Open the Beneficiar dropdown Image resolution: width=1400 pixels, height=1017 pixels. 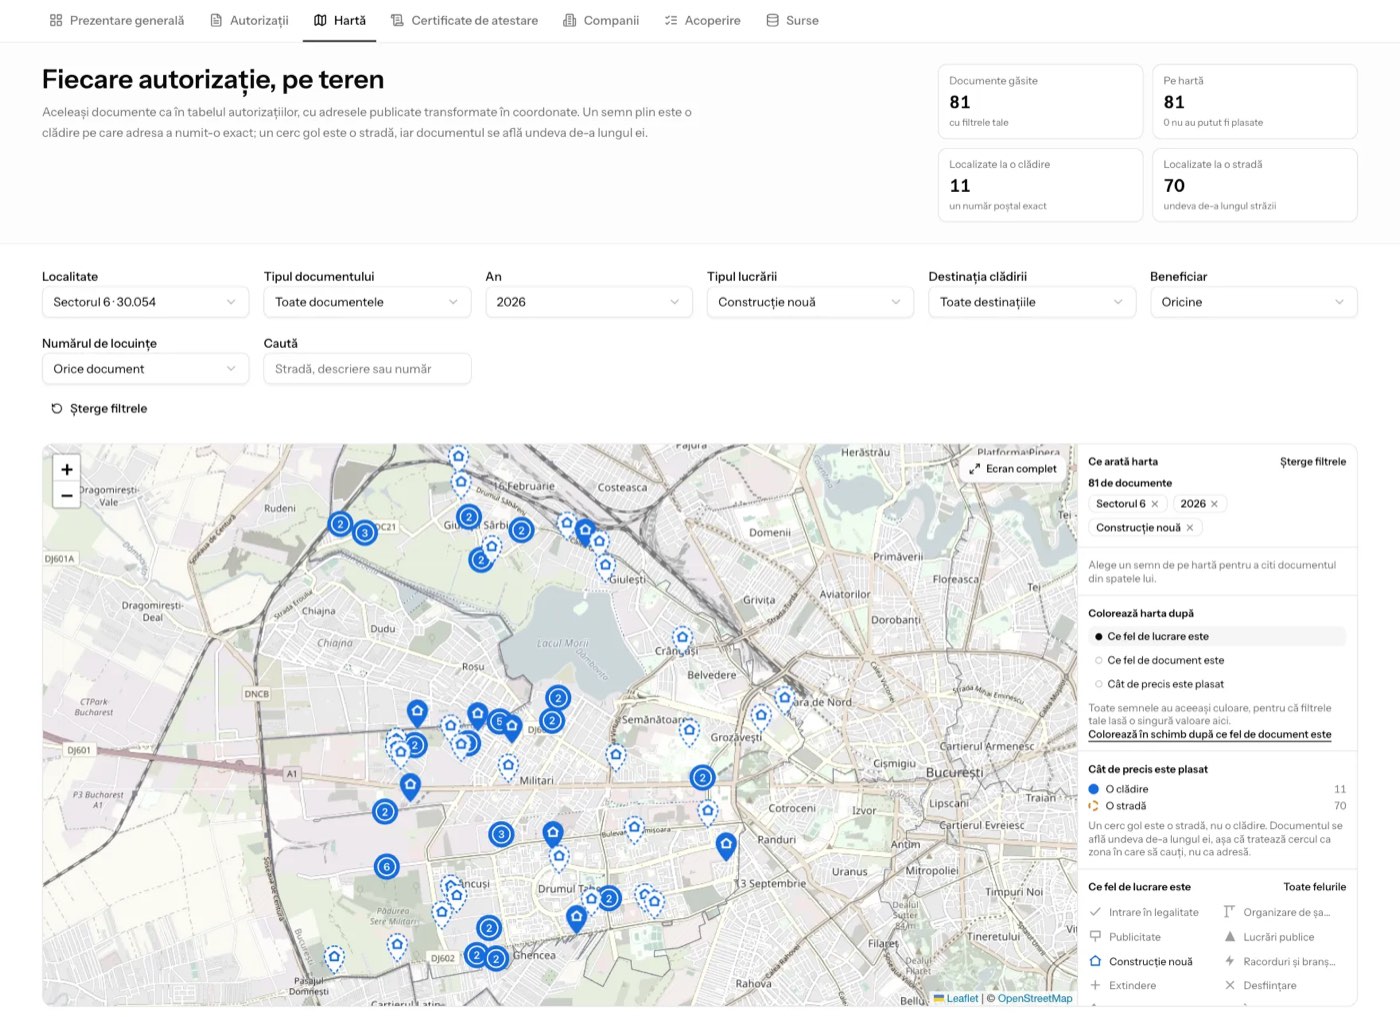click(x=1254, y=302)
